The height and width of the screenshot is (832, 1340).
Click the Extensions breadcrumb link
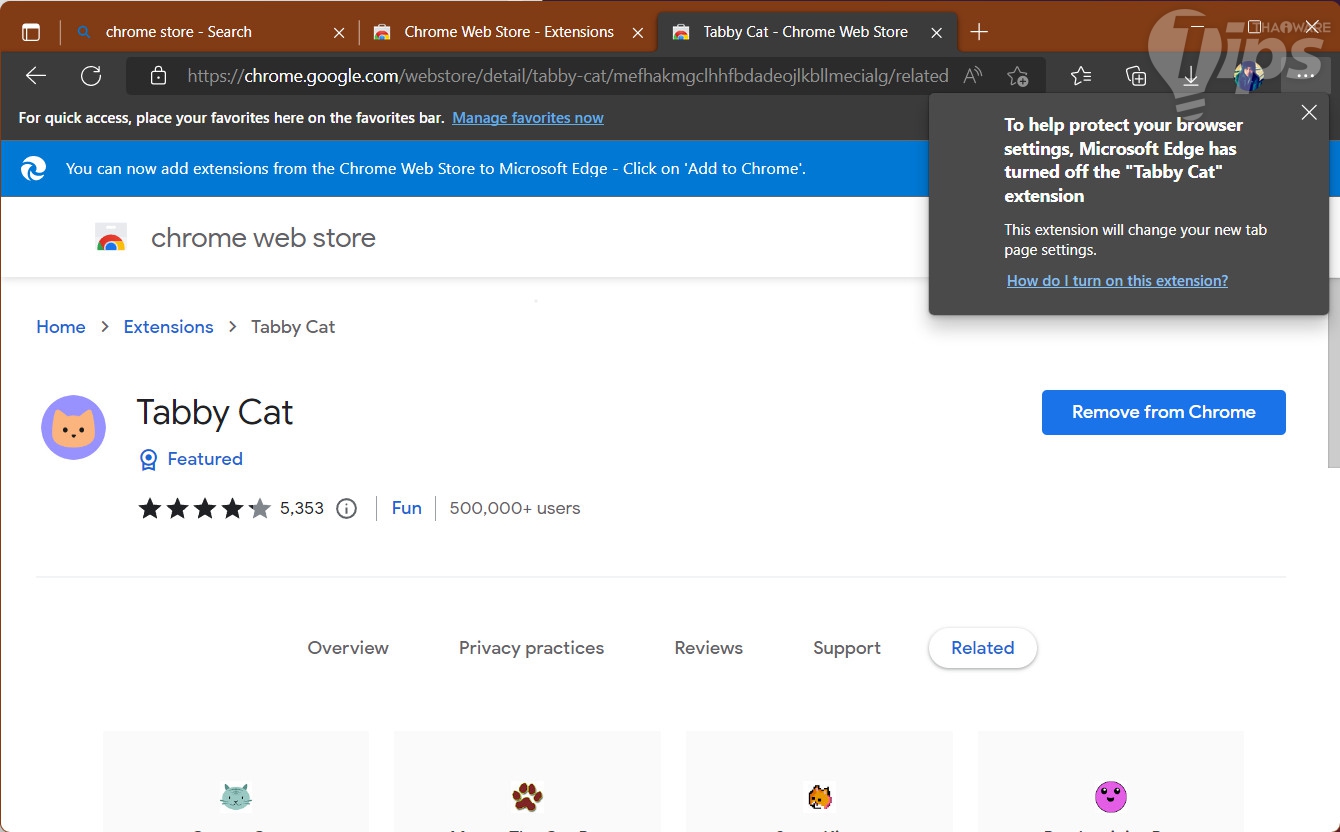tap(168, 327)
